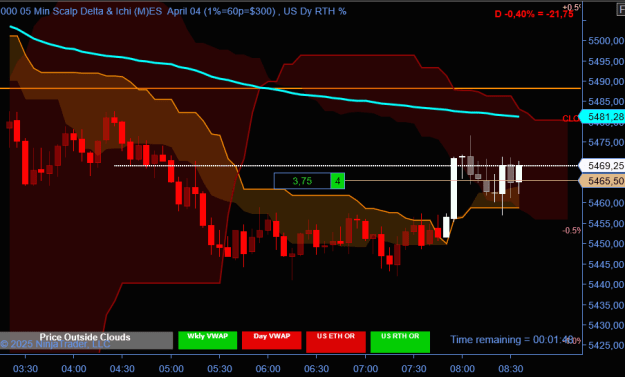
Task: Click the 5430,00 price axis label
Action: 606,325
